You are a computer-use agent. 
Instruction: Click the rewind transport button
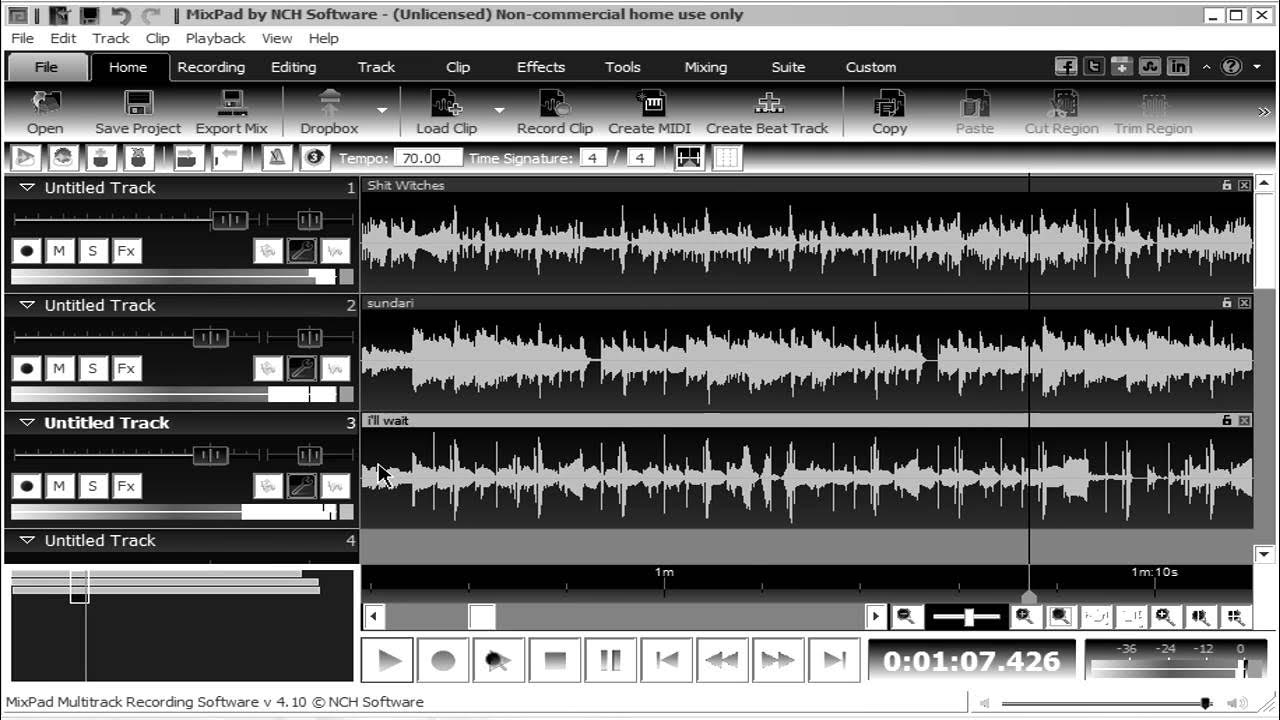tap(722, 660)
